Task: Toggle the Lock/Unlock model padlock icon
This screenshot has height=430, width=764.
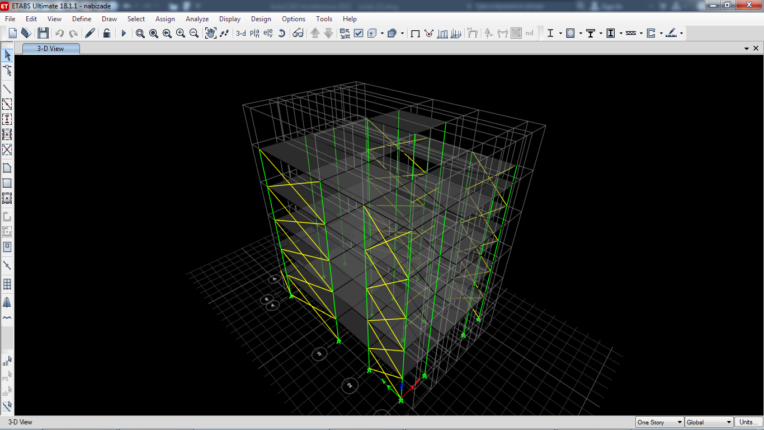Action: (x=107, y=33)
